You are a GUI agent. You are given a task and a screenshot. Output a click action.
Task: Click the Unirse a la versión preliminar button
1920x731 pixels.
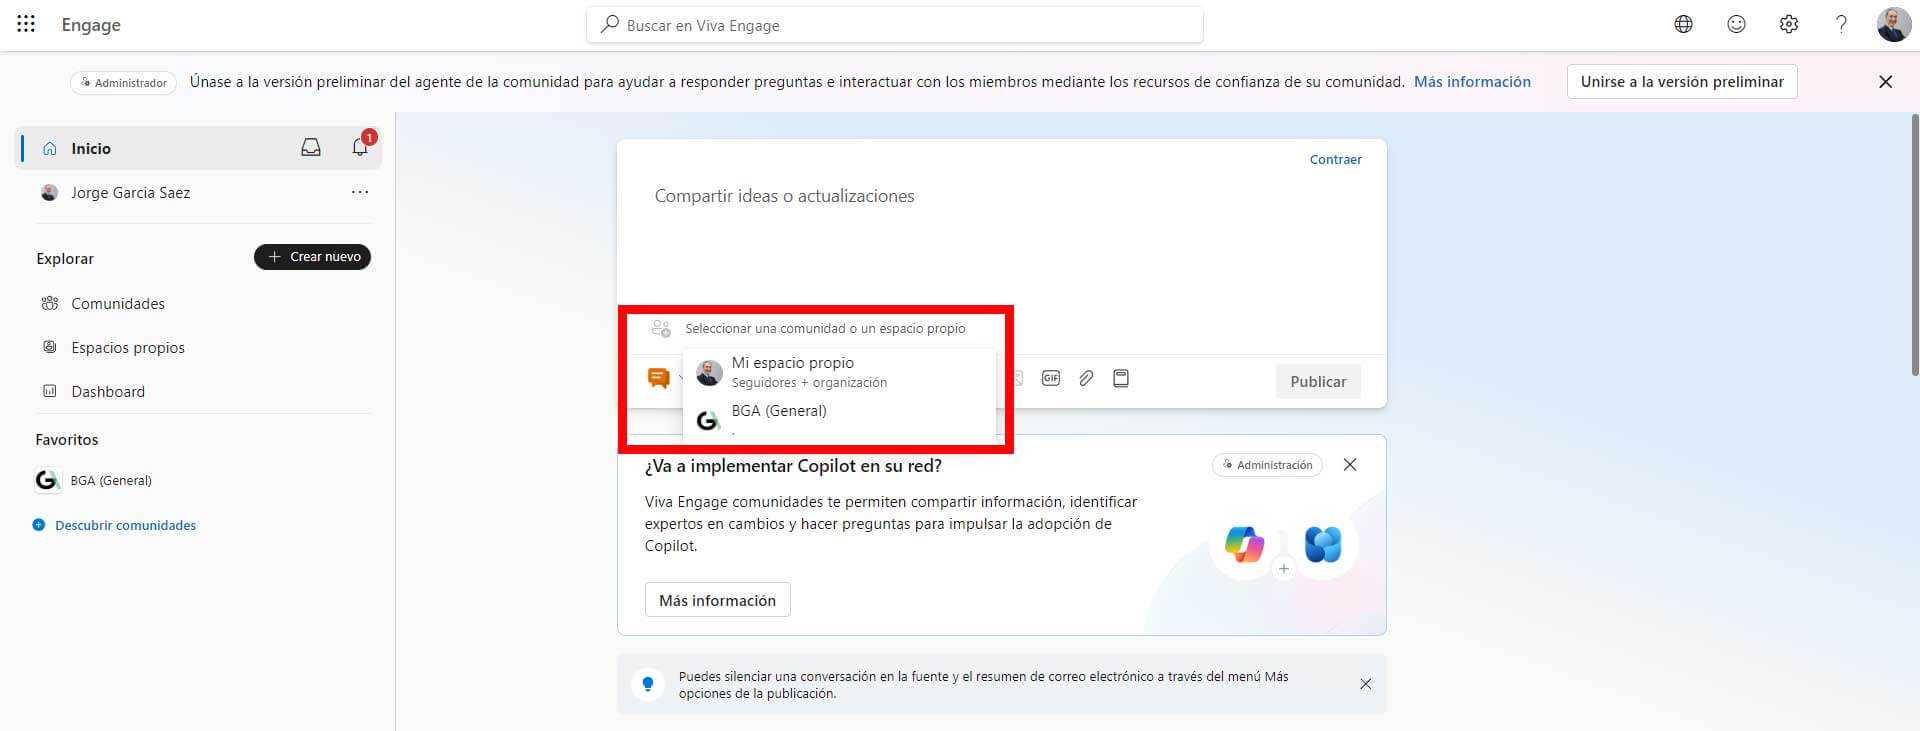pyautogui.click(x=1682, y=82)
